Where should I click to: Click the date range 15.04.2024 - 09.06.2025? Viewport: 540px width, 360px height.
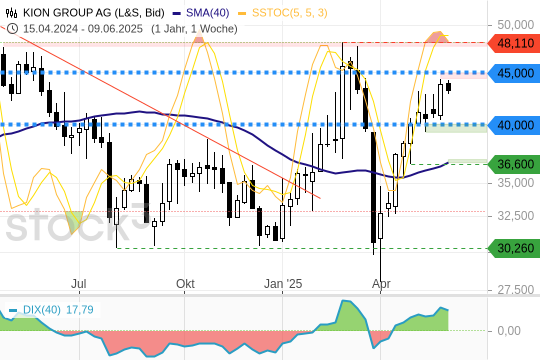point(83,29)
